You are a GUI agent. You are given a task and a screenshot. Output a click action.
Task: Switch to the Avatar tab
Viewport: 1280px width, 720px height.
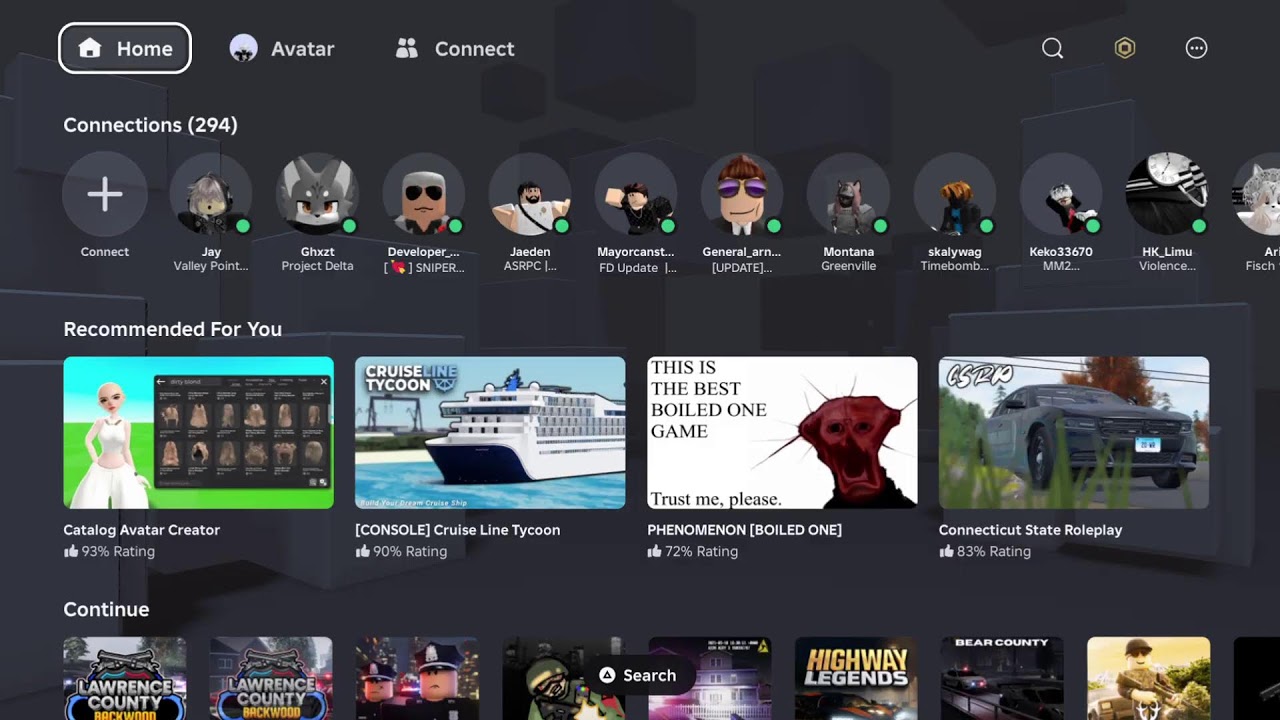[282, 48]
